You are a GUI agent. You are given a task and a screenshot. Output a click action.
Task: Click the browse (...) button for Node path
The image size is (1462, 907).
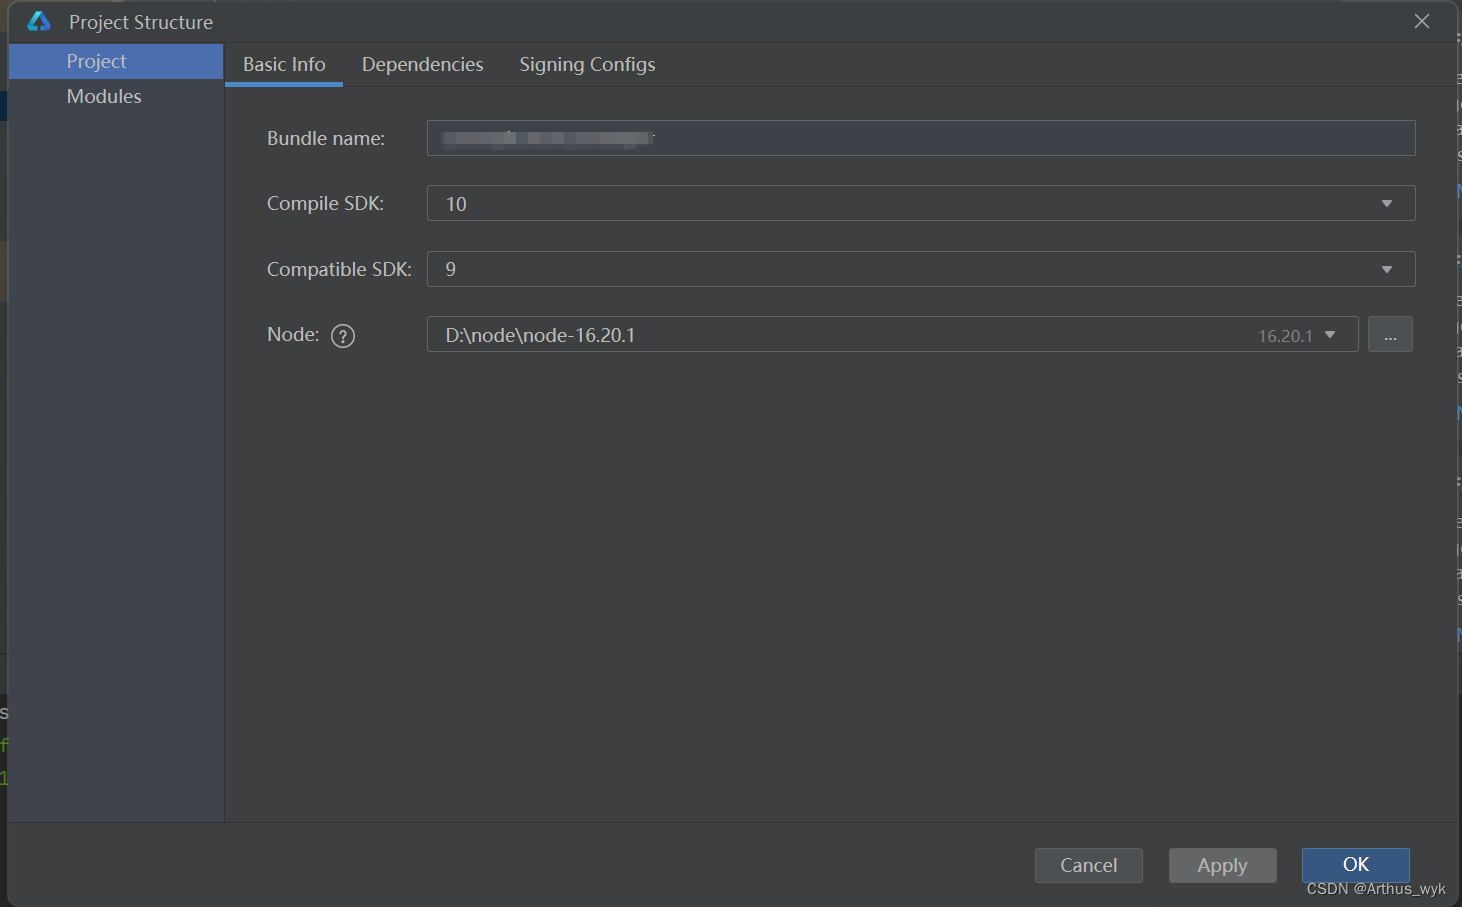click(x=1390, y=334)
